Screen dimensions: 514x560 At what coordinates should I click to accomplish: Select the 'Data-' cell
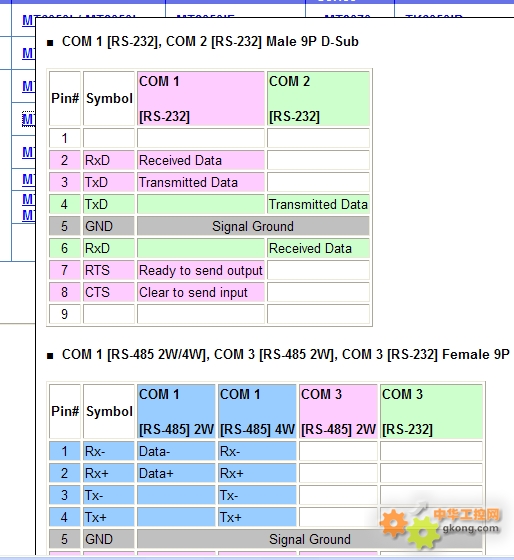click(176, 451)
